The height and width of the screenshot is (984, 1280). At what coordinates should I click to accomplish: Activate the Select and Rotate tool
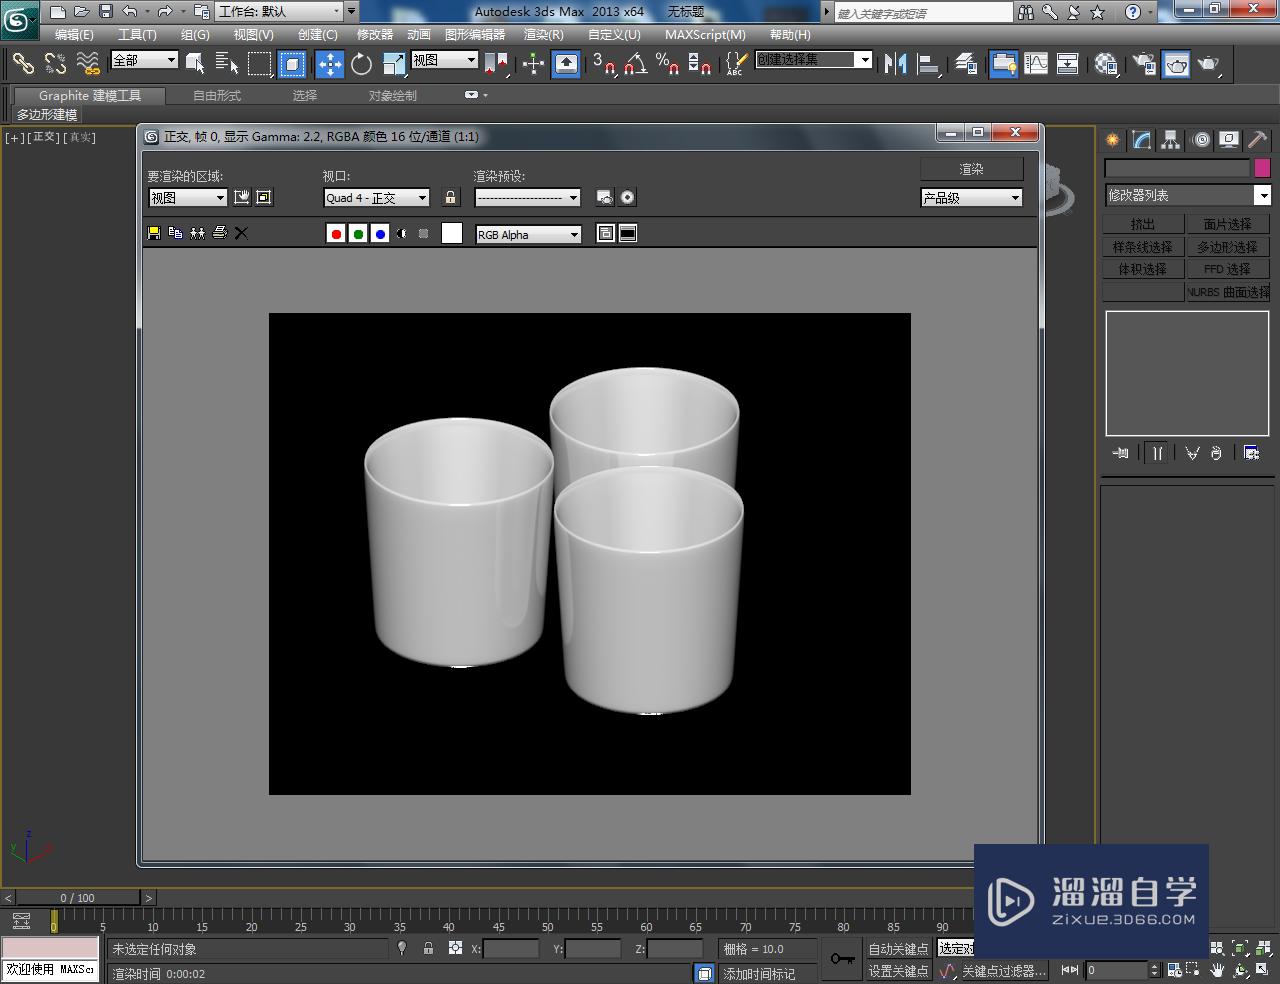coord(361,64)
